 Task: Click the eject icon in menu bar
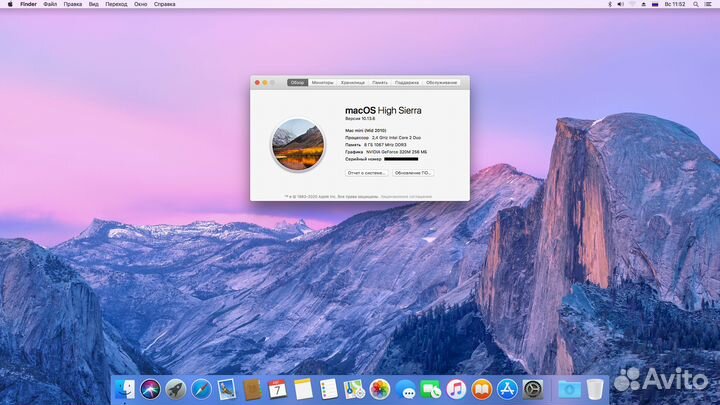point(643,4)
